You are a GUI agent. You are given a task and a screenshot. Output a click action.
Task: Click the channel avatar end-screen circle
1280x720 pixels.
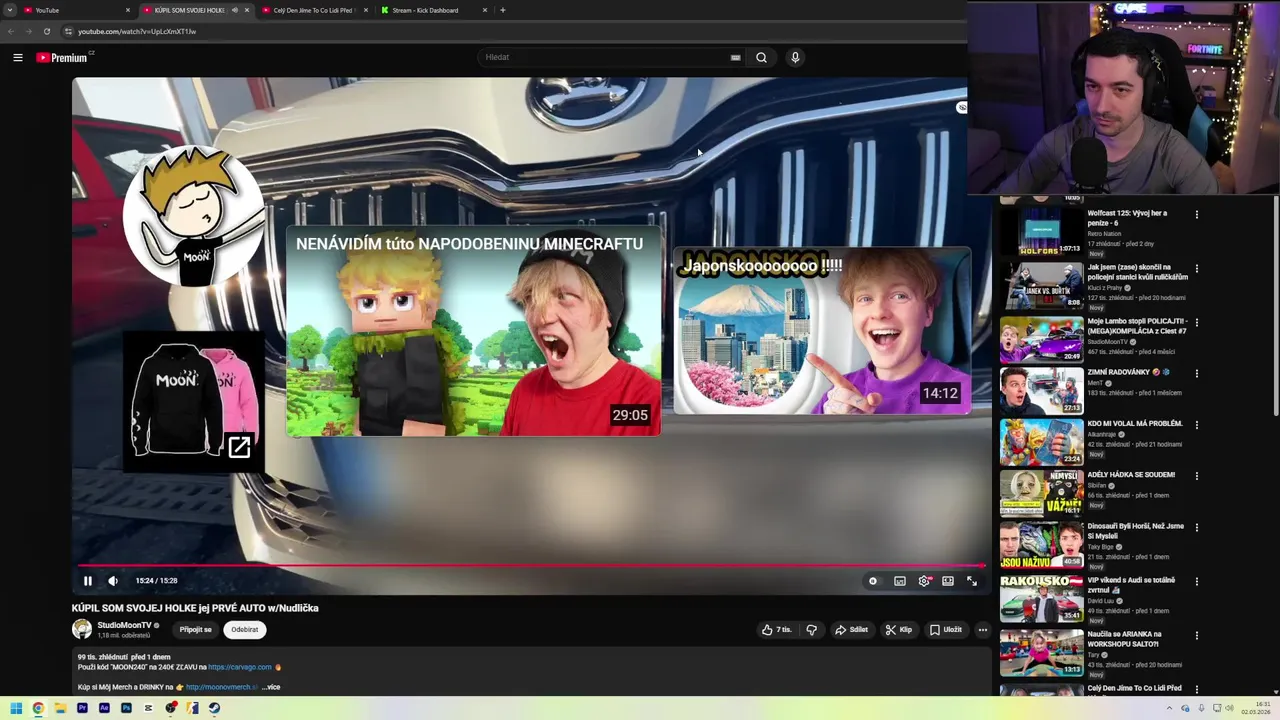pyautogui.click(x=194, y=216)
